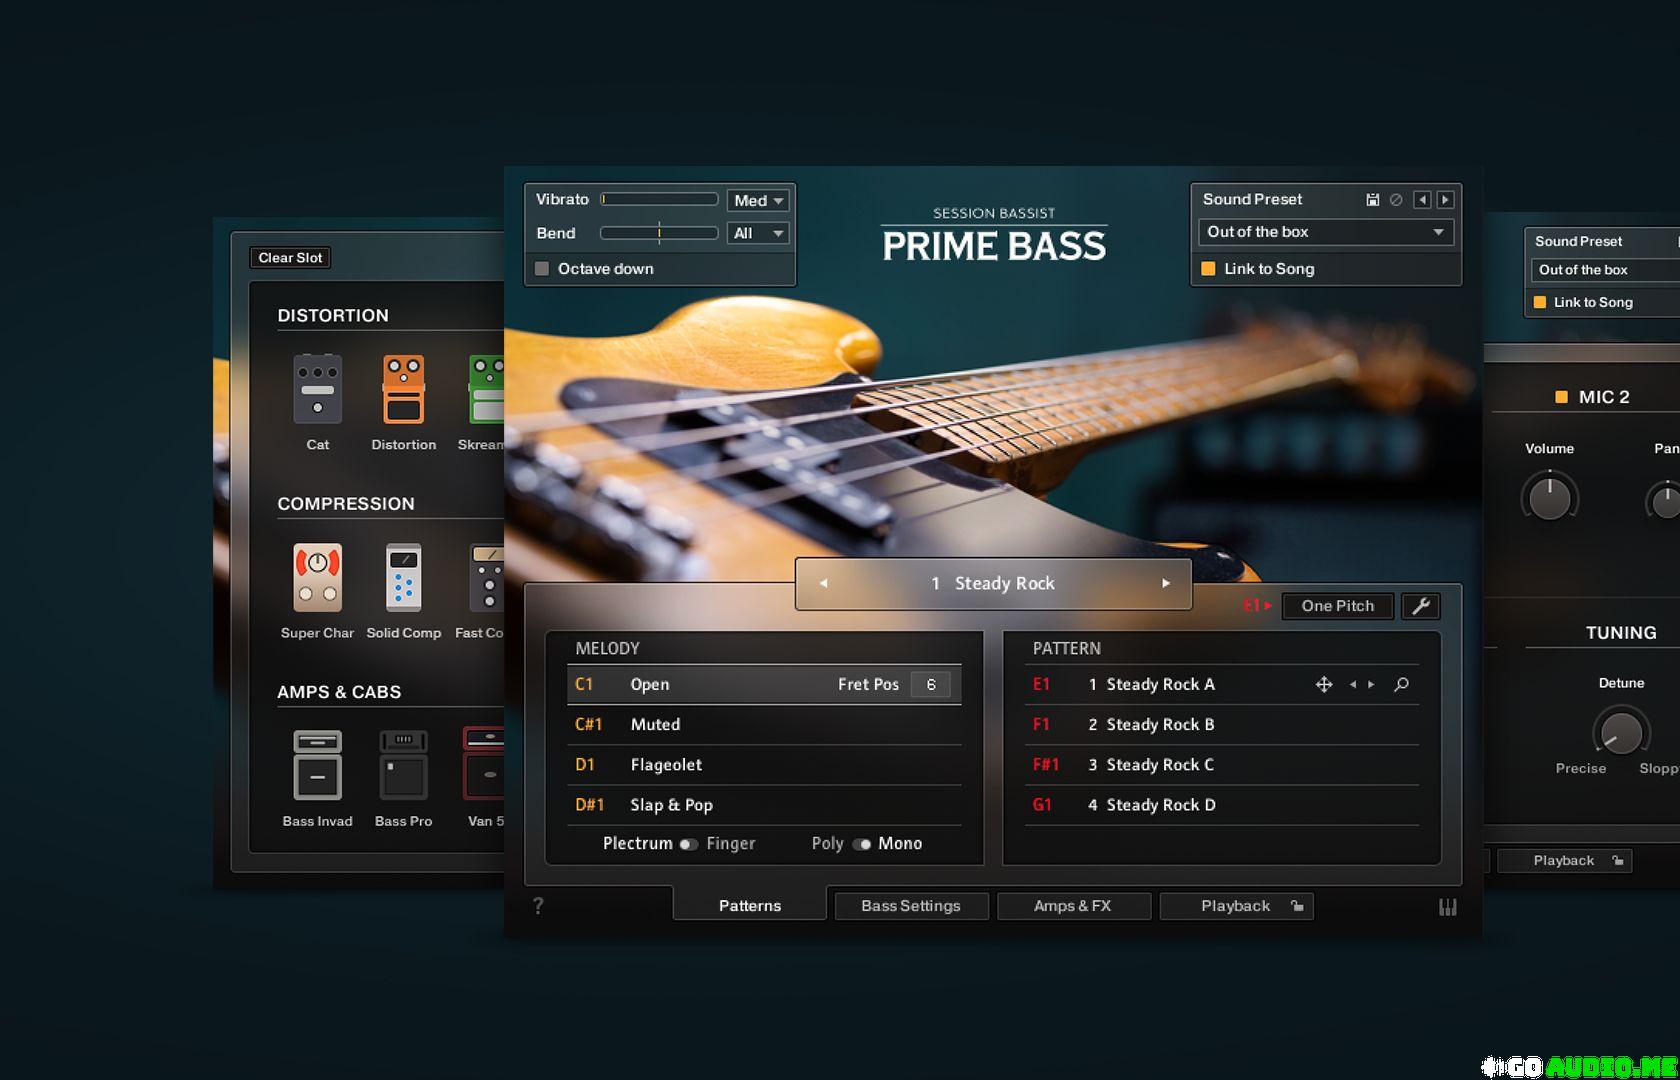The image size is (1680, 1080).
Task: Click the PRIME BASS title logo
Action: pyautogui.click(x=994, y=246)
